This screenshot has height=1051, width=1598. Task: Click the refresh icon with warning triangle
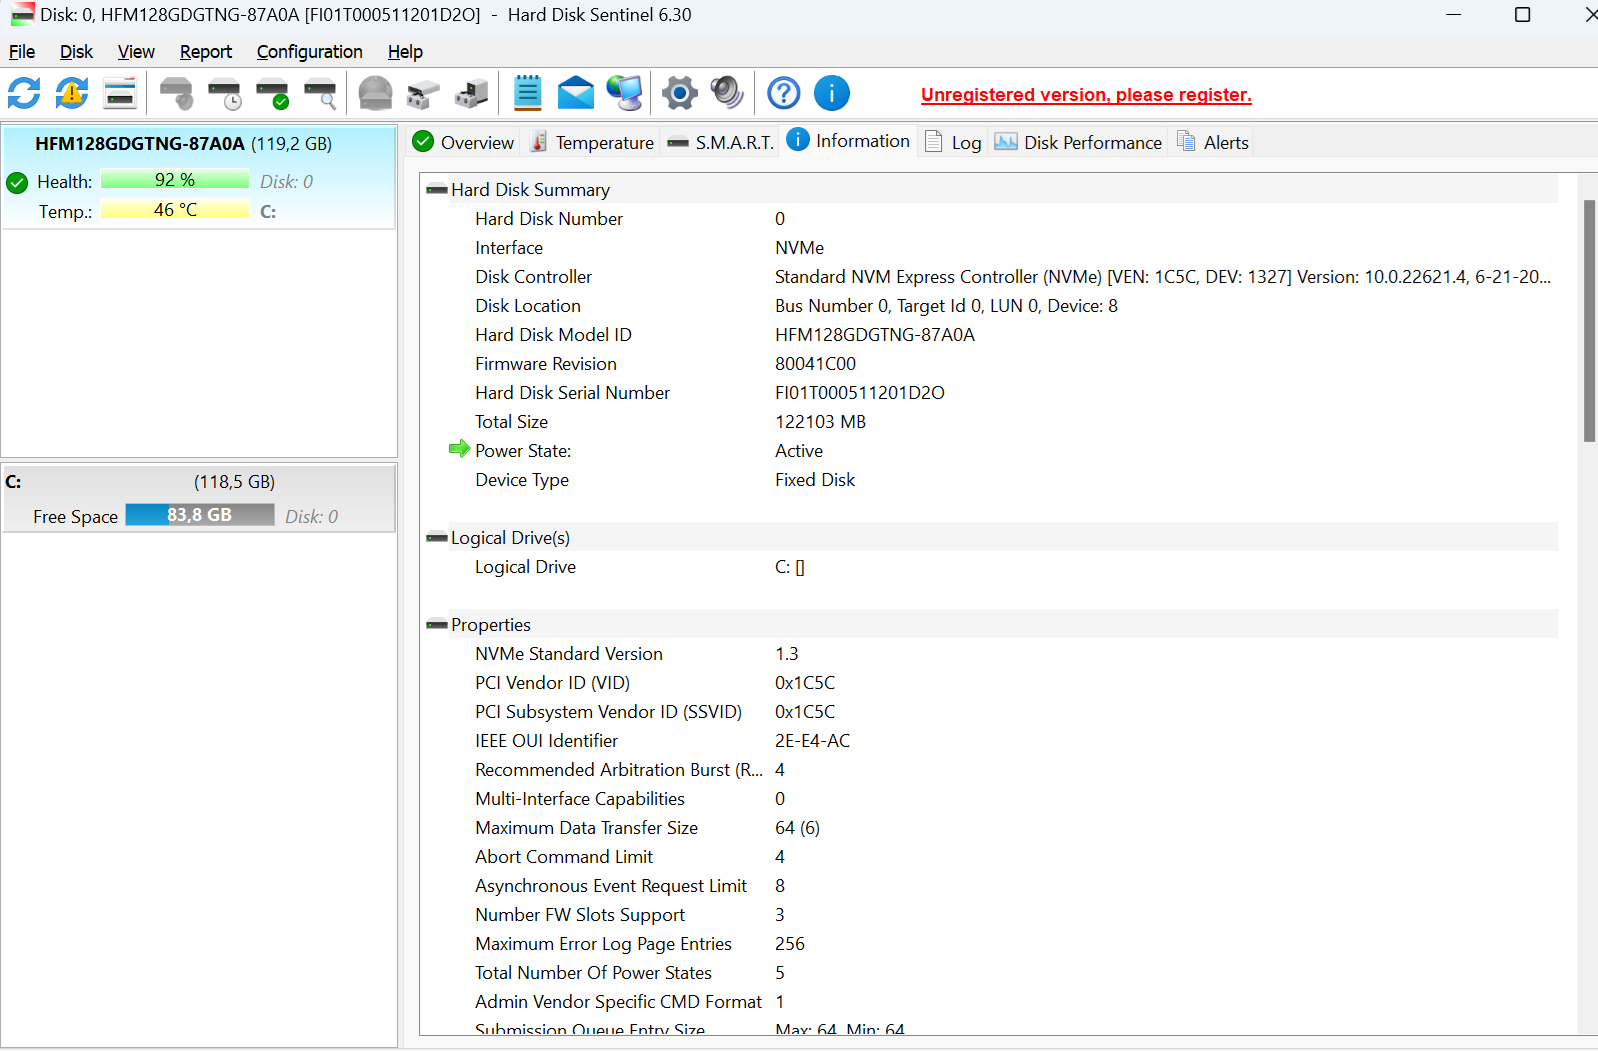[x=72, y=94]
